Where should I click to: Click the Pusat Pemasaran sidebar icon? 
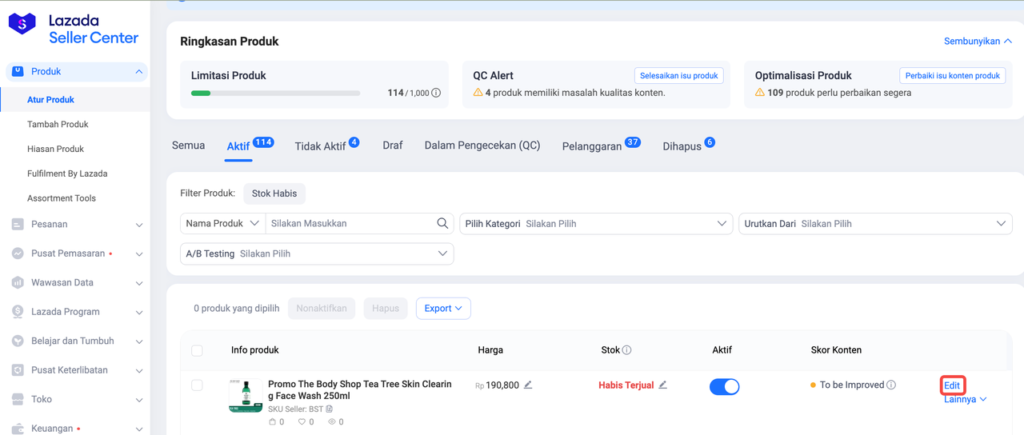[x=18, y=253]
